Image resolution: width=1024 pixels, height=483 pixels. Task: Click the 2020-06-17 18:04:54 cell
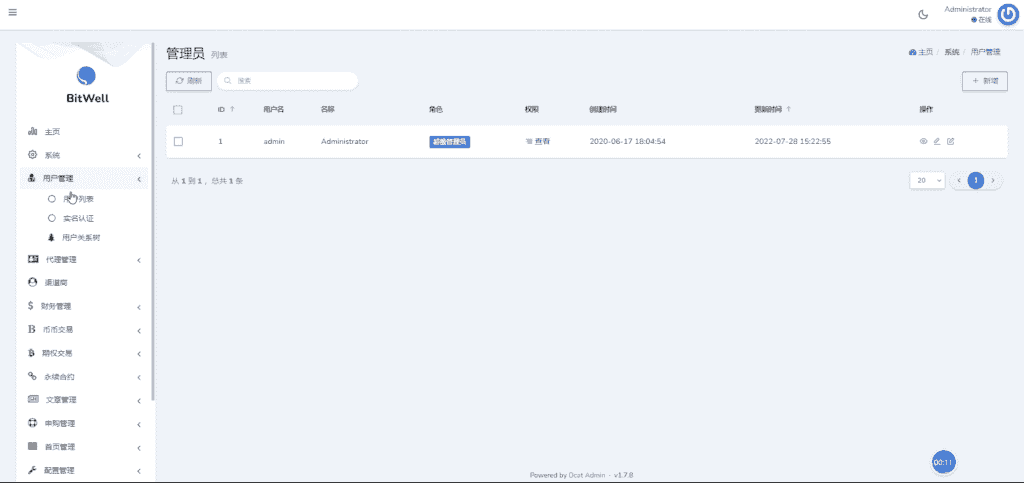click(628, 141)
